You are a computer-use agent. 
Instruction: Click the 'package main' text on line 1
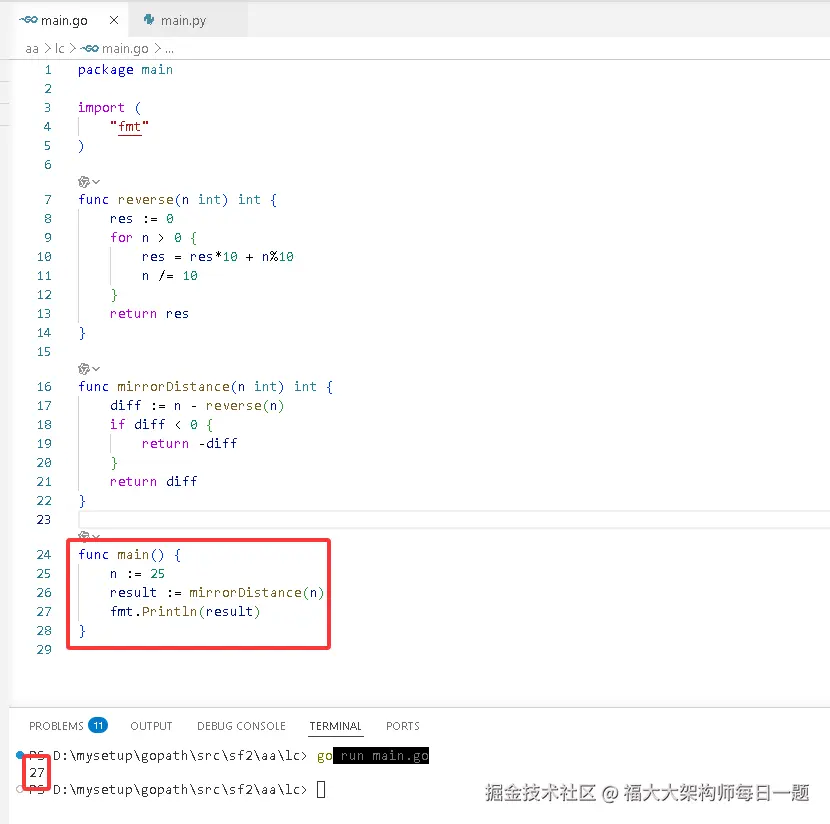click(125, 70)
